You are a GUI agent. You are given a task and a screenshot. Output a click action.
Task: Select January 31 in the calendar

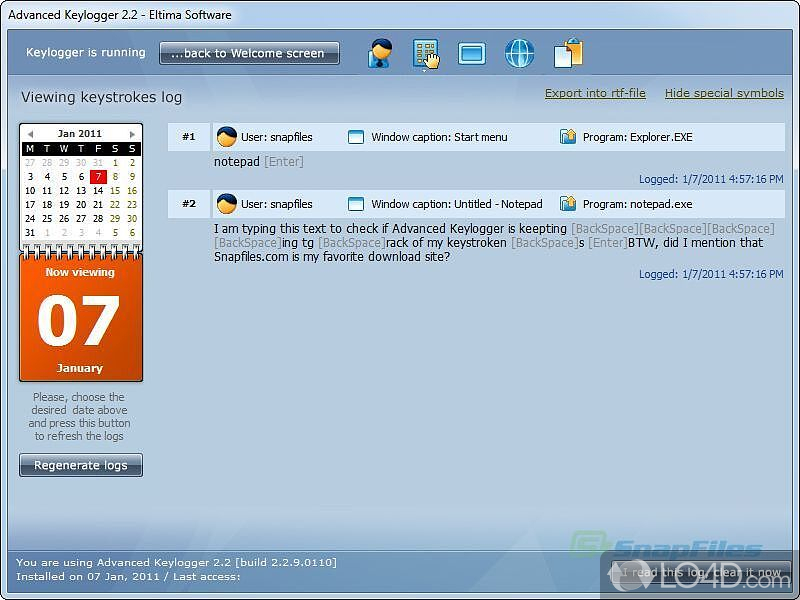coord(30,232)
